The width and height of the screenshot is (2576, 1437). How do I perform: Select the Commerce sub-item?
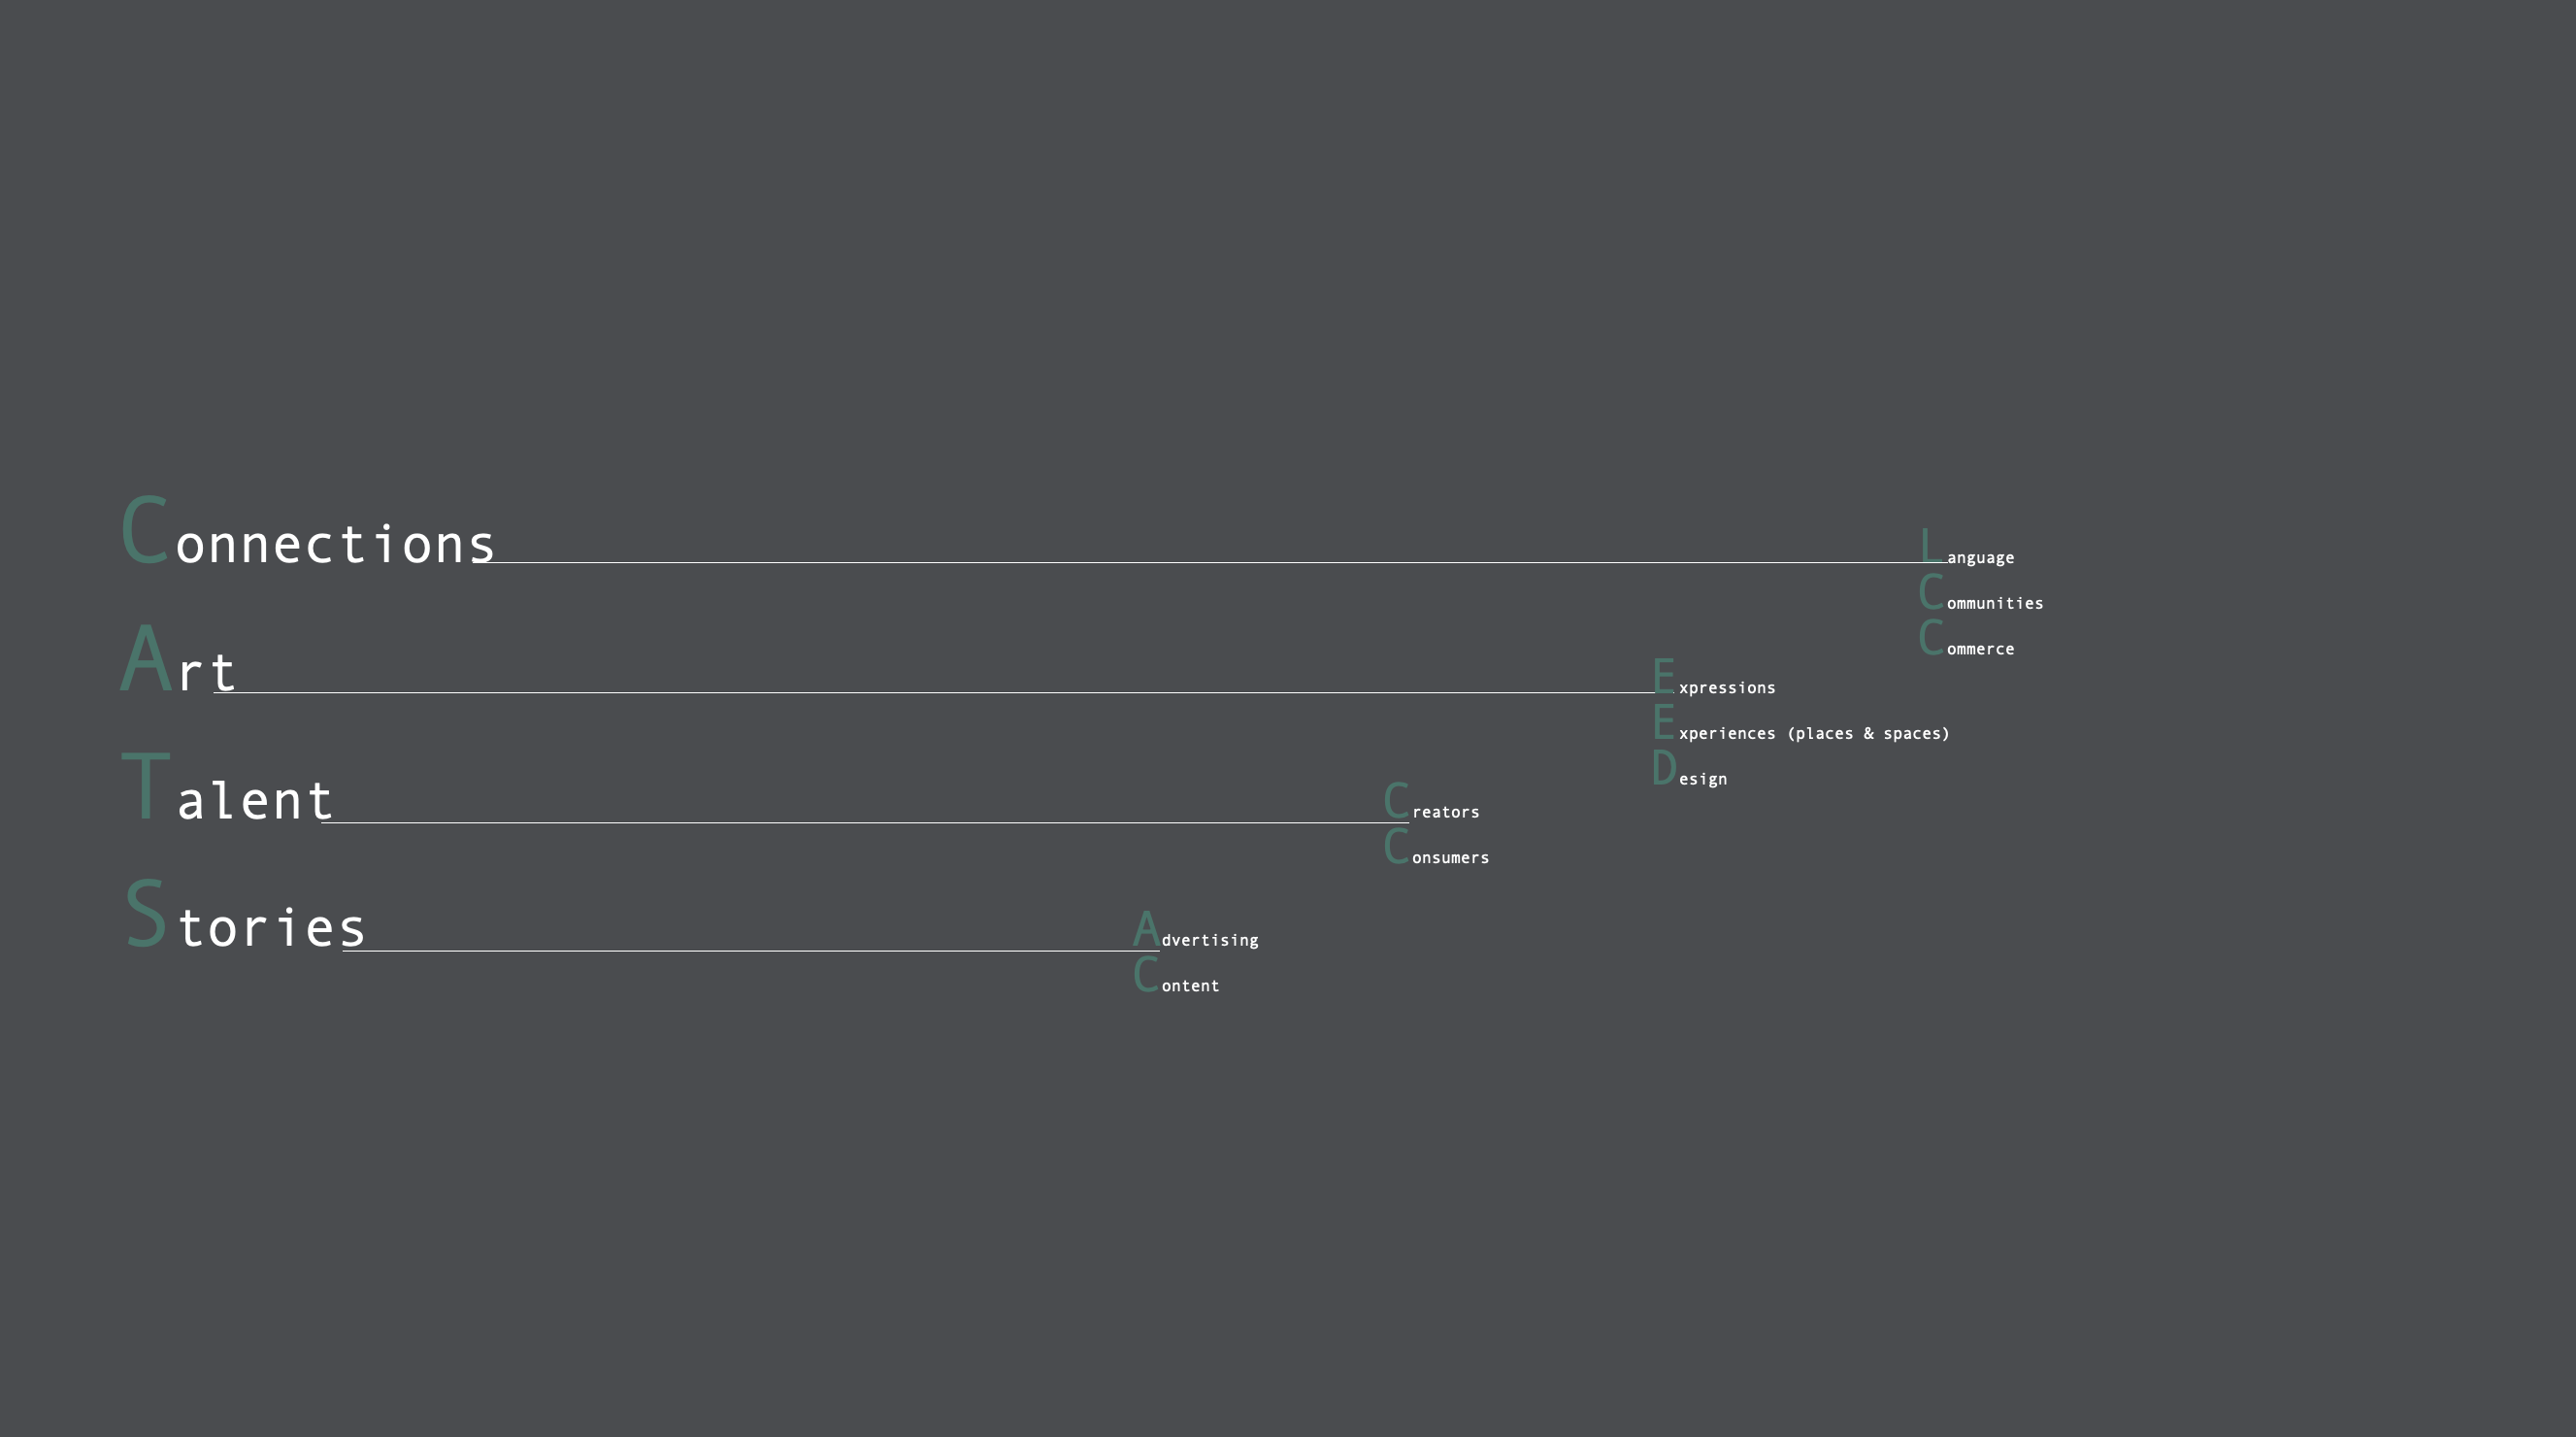pyautogui.click(x=1967, y=639)
